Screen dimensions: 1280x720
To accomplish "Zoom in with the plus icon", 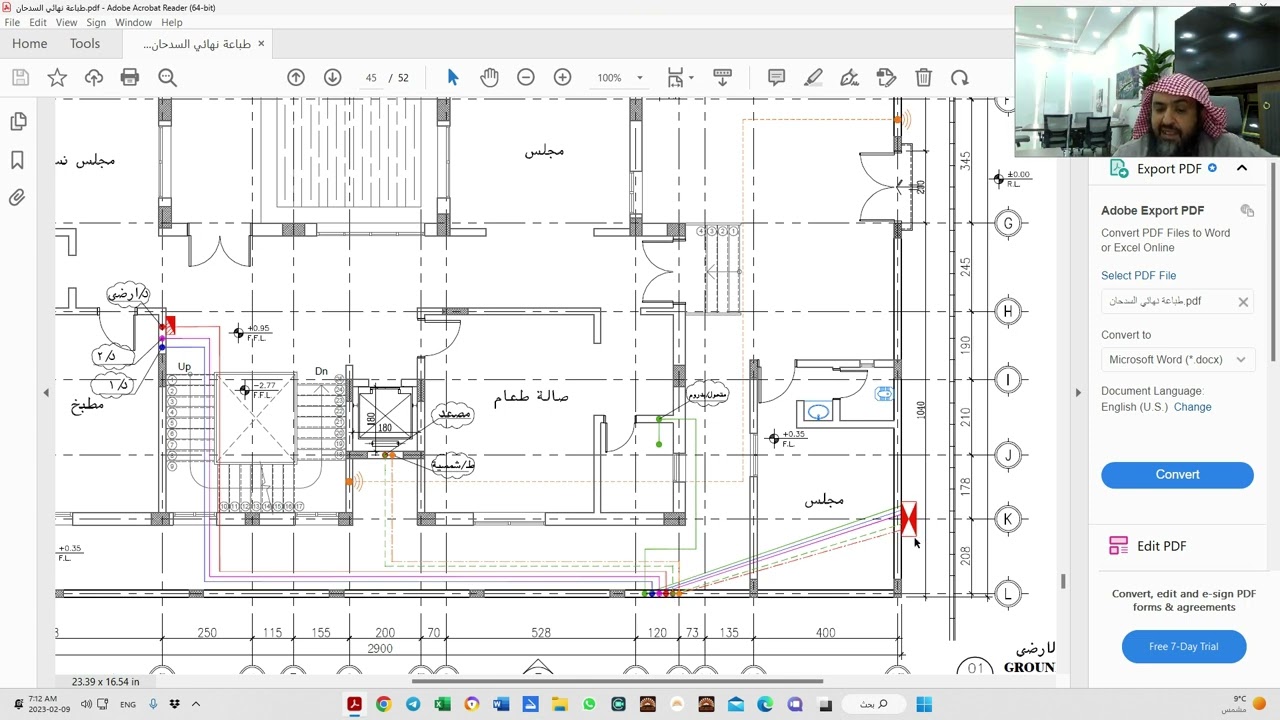I will click(562, 78).
